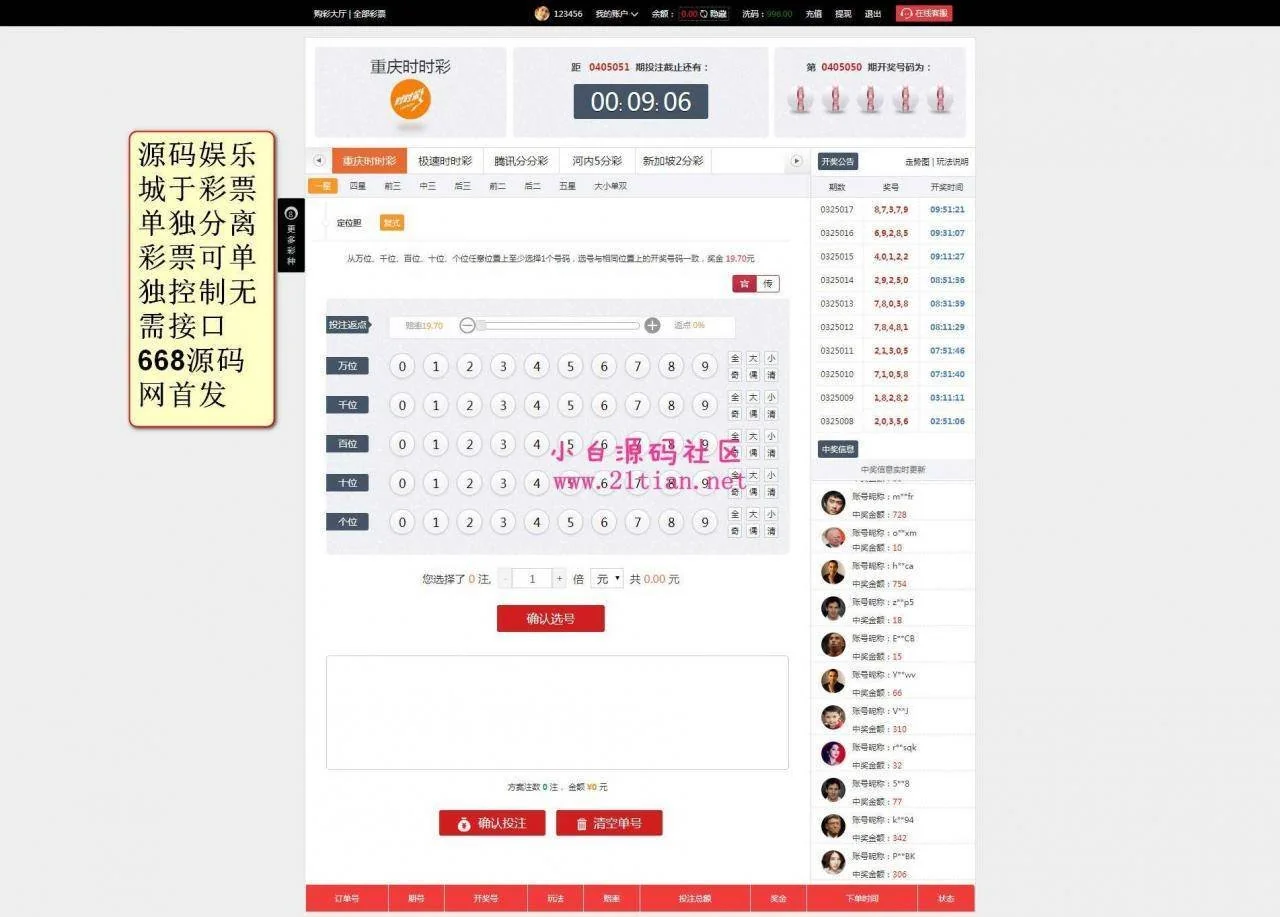Switch to the 腾讯分分彩 tab
The height and width of the screenshot is (917, 1280).
coord(521,161)
